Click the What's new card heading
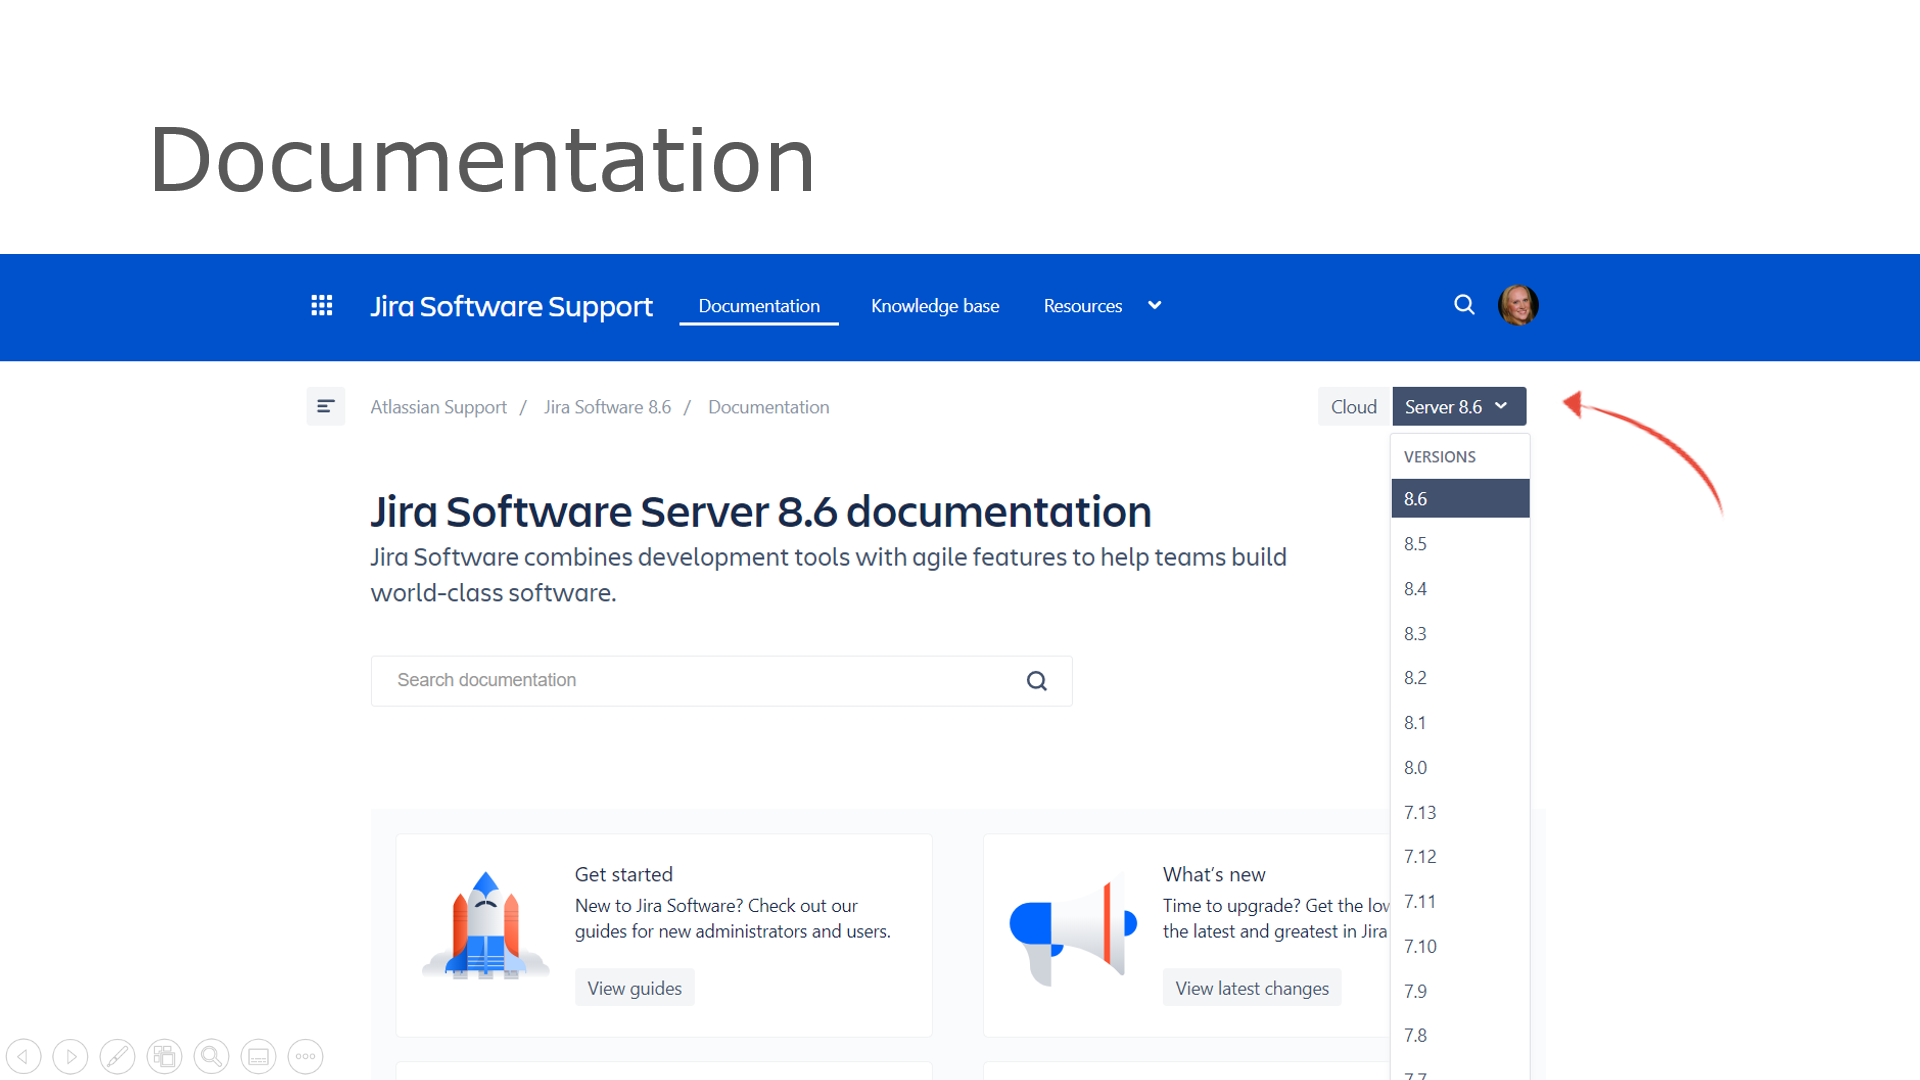This screenshot has width=1920, height=1080. (1214, 874)
